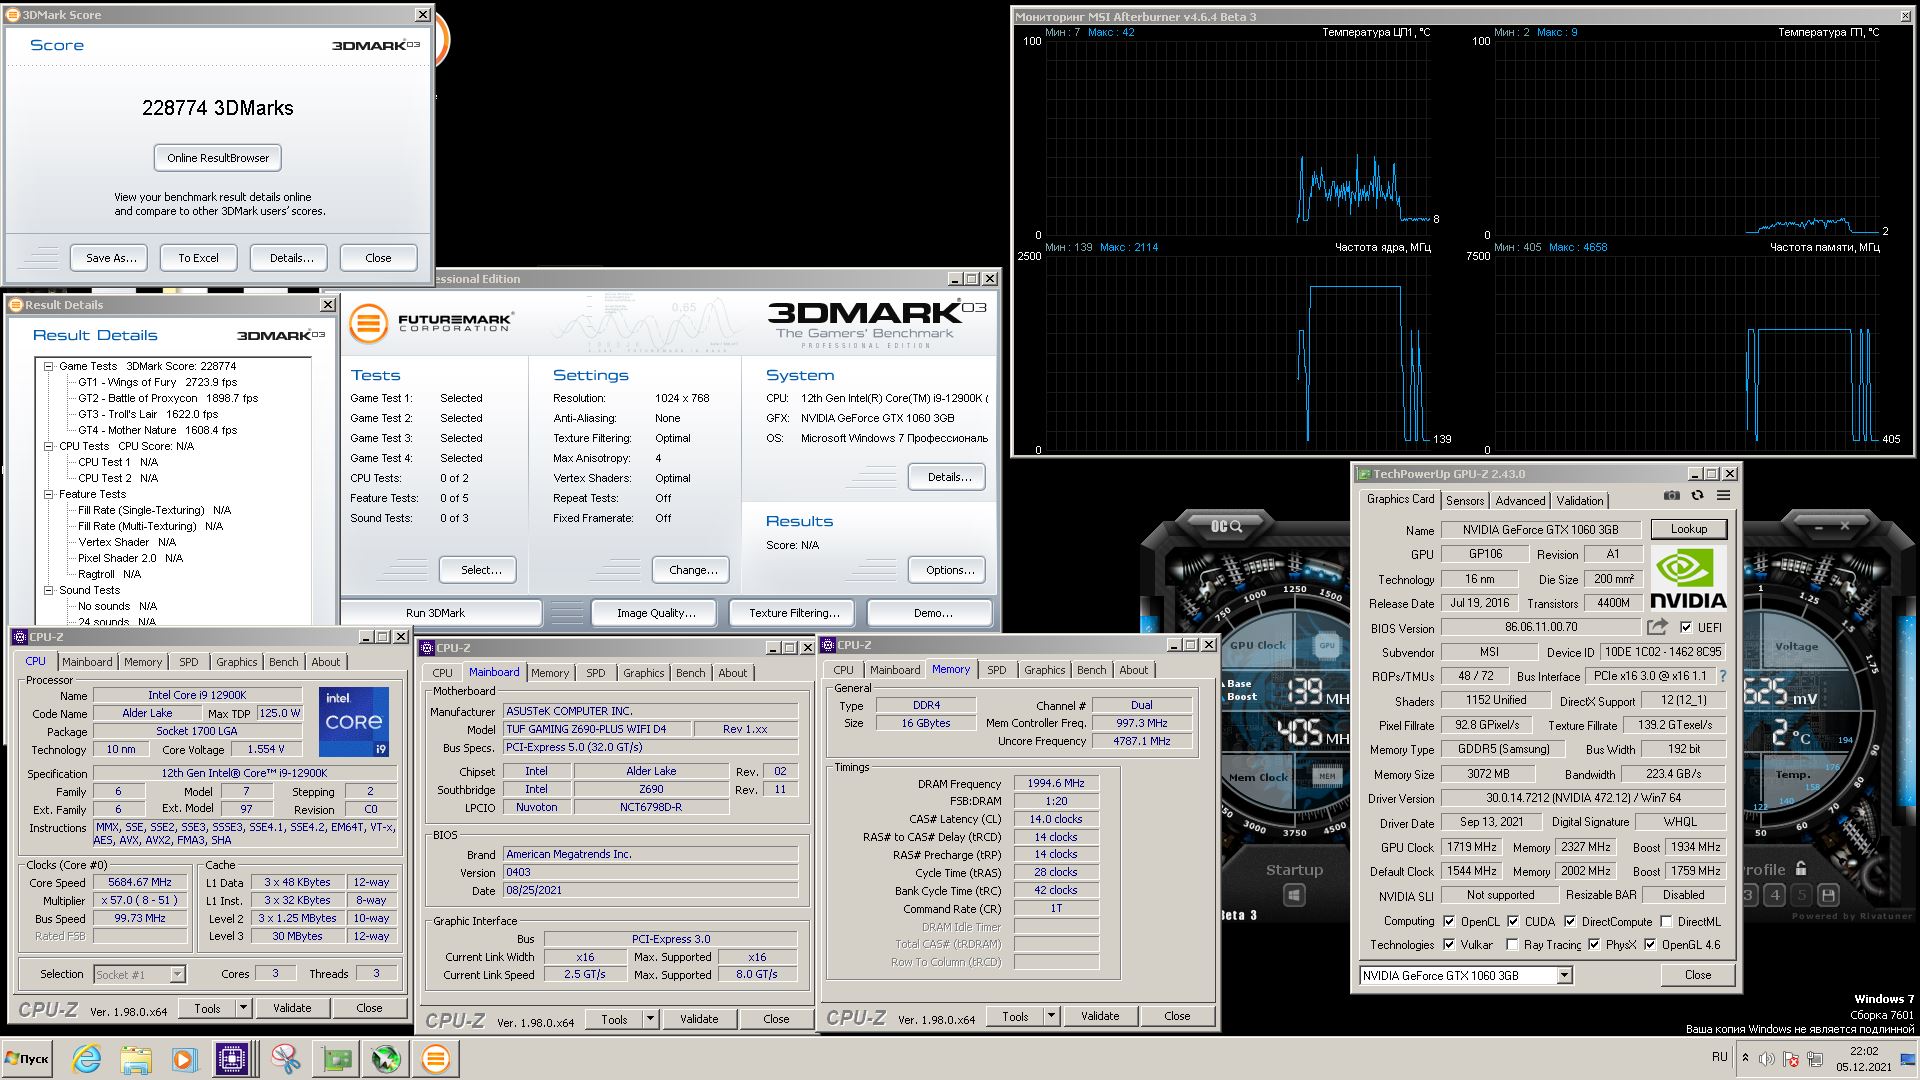1920x1080 pixels.
Task: Click GPU-Z screenshot camera icon
Action: (1671, 496)
